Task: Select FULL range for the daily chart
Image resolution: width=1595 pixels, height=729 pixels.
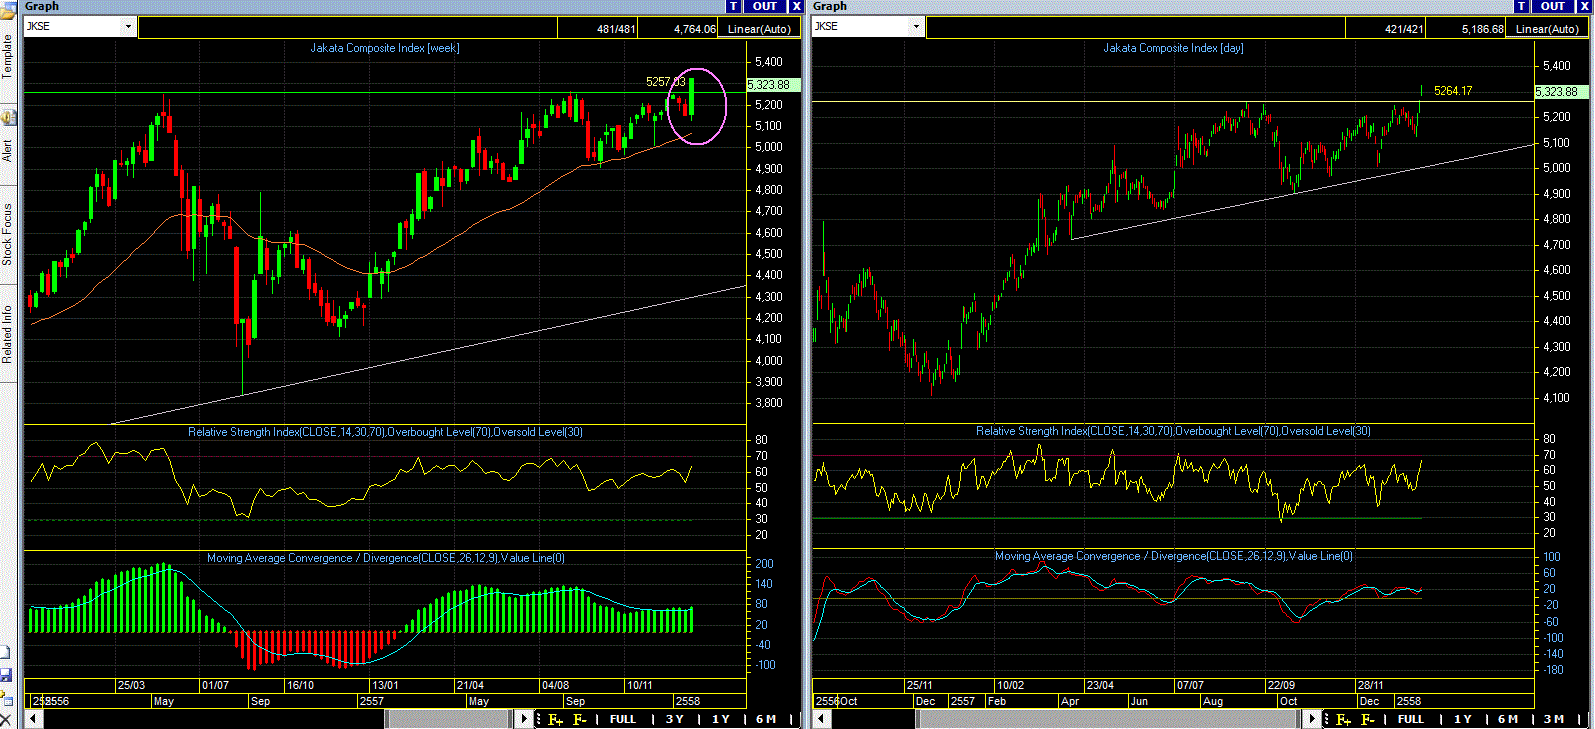Action: click(1411, 719)
